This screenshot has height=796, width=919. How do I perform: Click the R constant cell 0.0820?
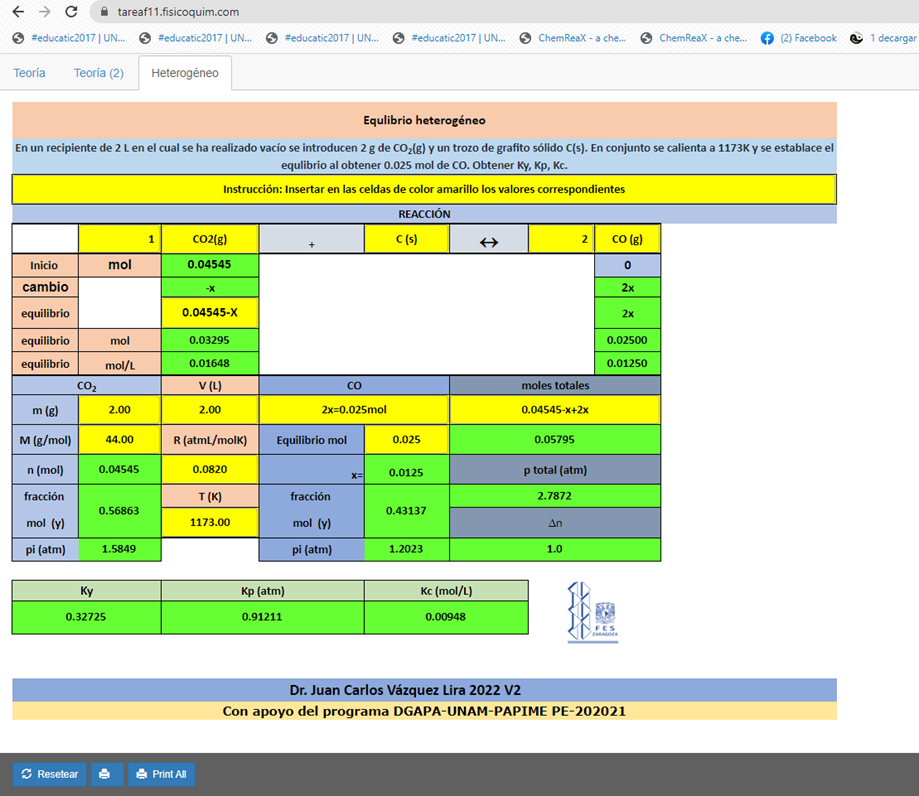[x=210, y=470]
